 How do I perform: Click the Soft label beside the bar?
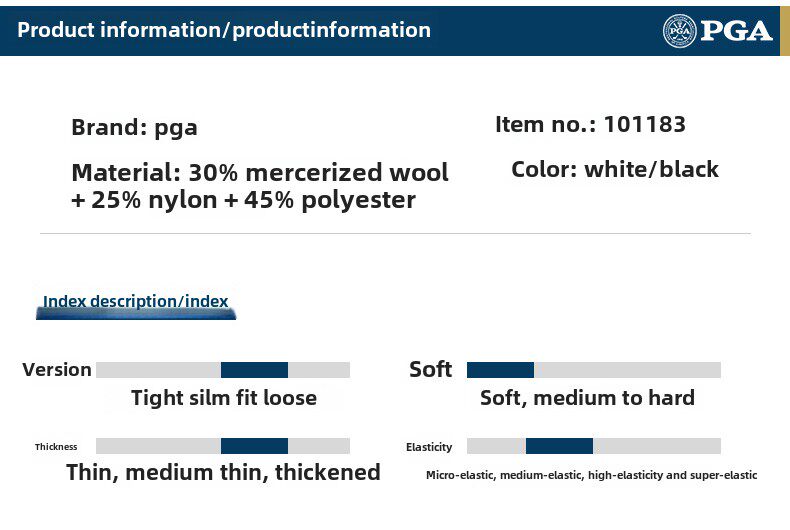pyautogui.click(x=430, y=369)
